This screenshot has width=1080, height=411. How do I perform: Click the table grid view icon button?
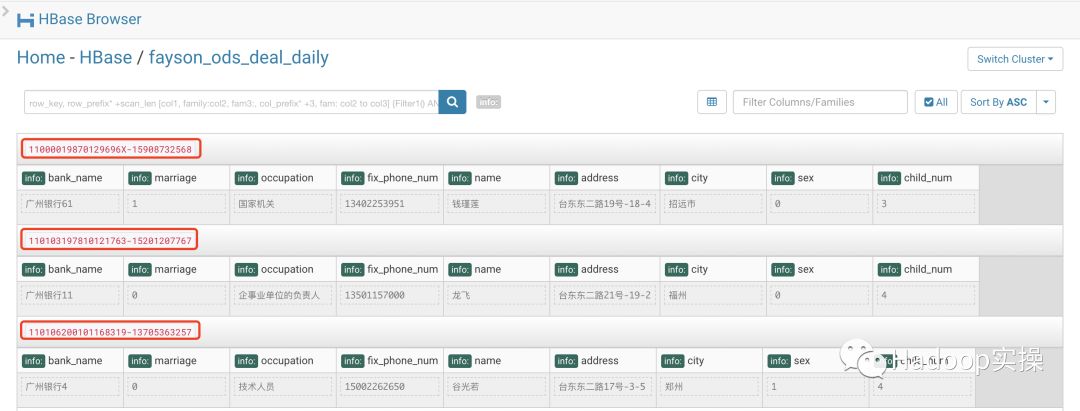(x=712, y=102)
